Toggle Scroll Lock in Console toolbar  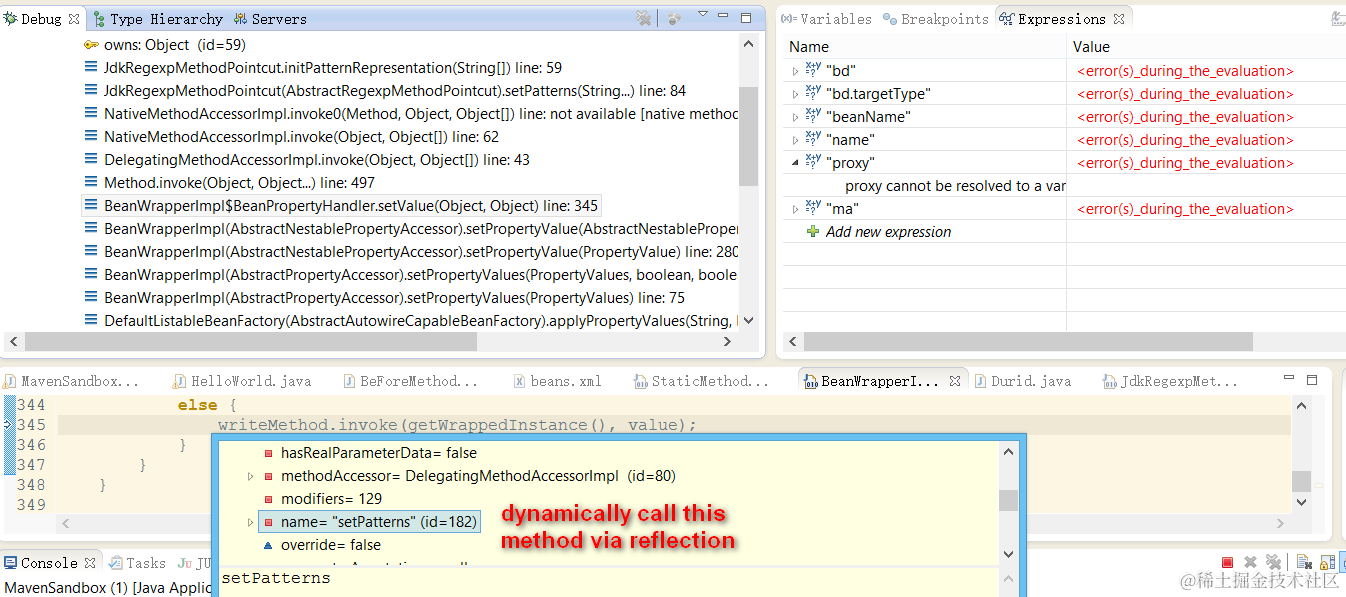1328,563
